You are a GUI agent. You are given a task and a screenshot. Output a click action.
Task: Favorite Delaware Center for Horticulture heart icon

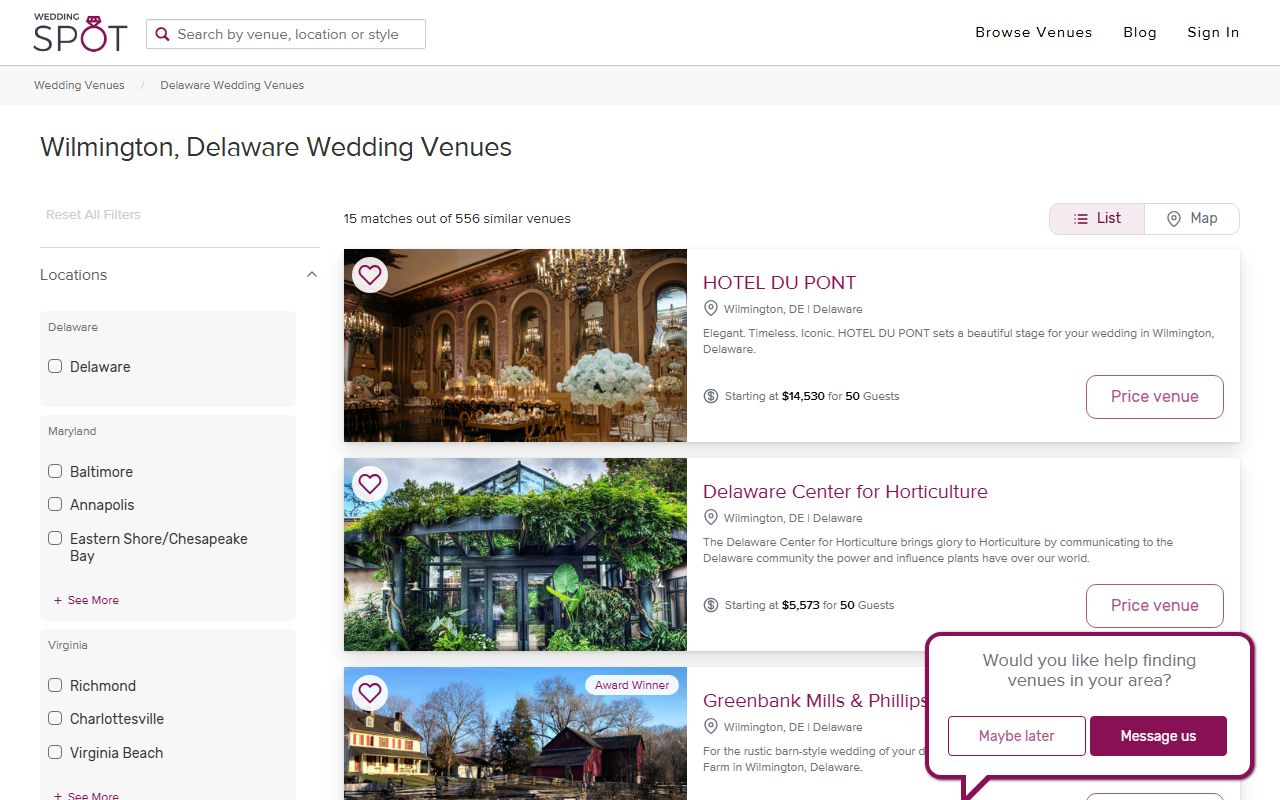pos(370,483)
